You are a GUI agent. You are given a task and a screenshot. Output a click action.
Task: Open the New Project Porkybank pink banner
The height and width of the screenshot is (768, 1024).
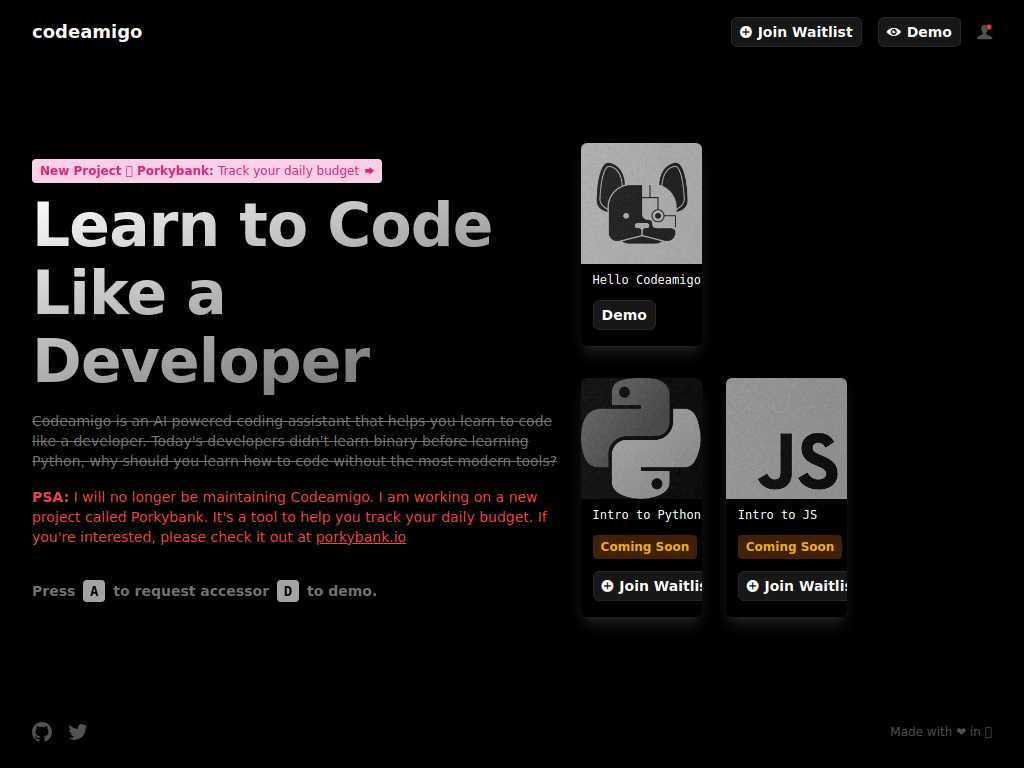pos(207,171)
